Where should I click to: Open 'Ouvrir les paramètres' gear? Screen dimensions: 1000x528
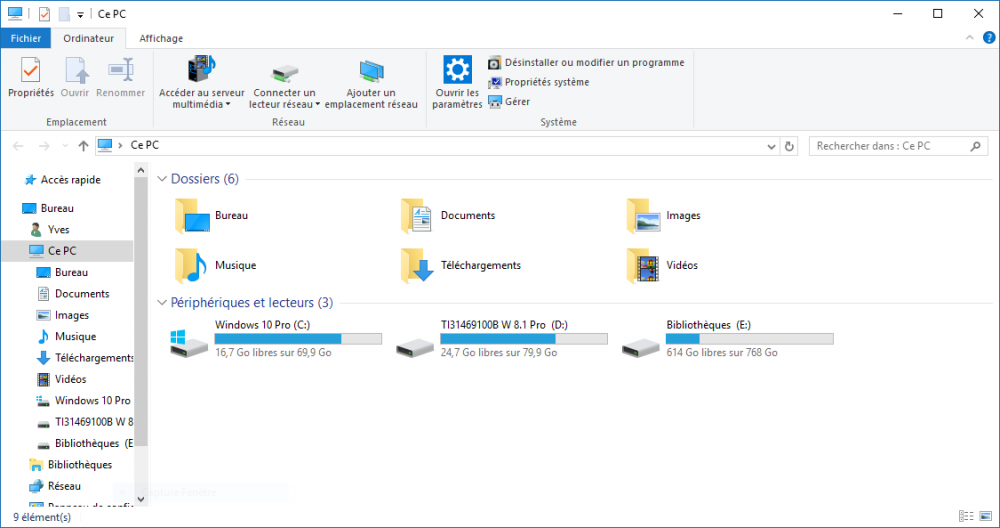[x=457, y=70]
